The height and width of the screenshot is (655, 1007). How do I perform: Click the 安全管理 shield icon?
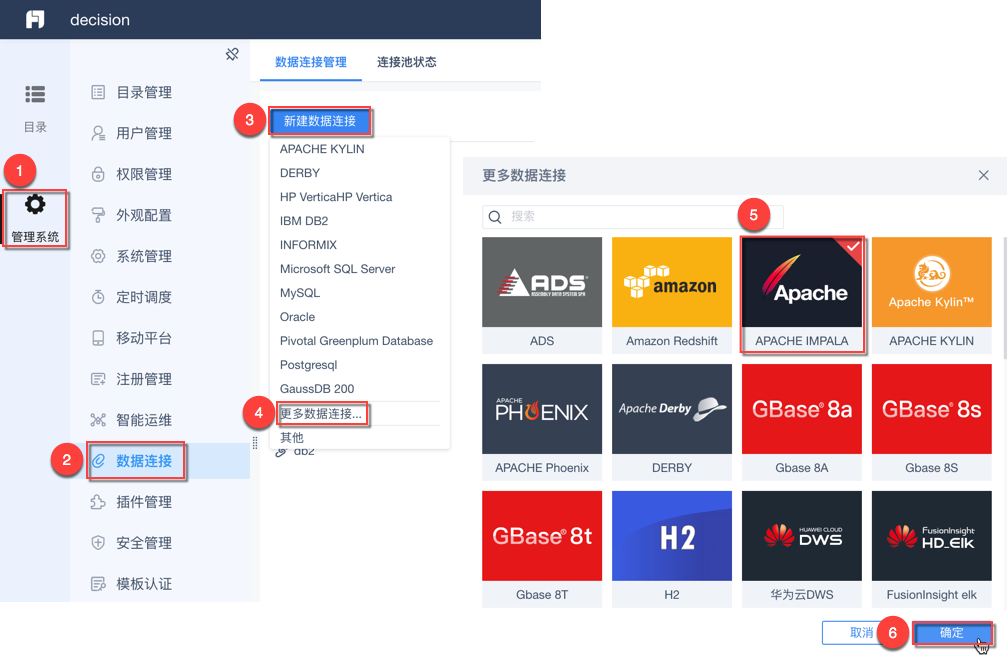(x=98, y=543)
